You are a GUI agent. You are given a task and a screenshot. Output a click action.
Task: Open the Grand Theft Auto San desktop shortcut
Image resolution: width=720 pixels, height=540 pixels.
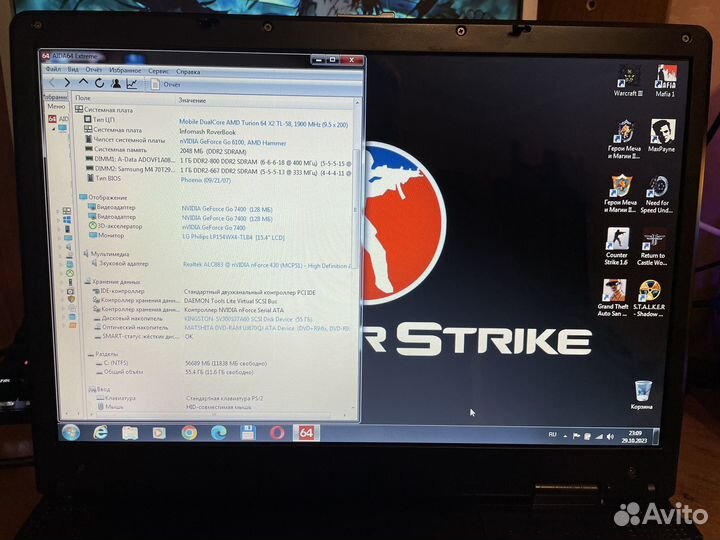[x=613, y=298]
